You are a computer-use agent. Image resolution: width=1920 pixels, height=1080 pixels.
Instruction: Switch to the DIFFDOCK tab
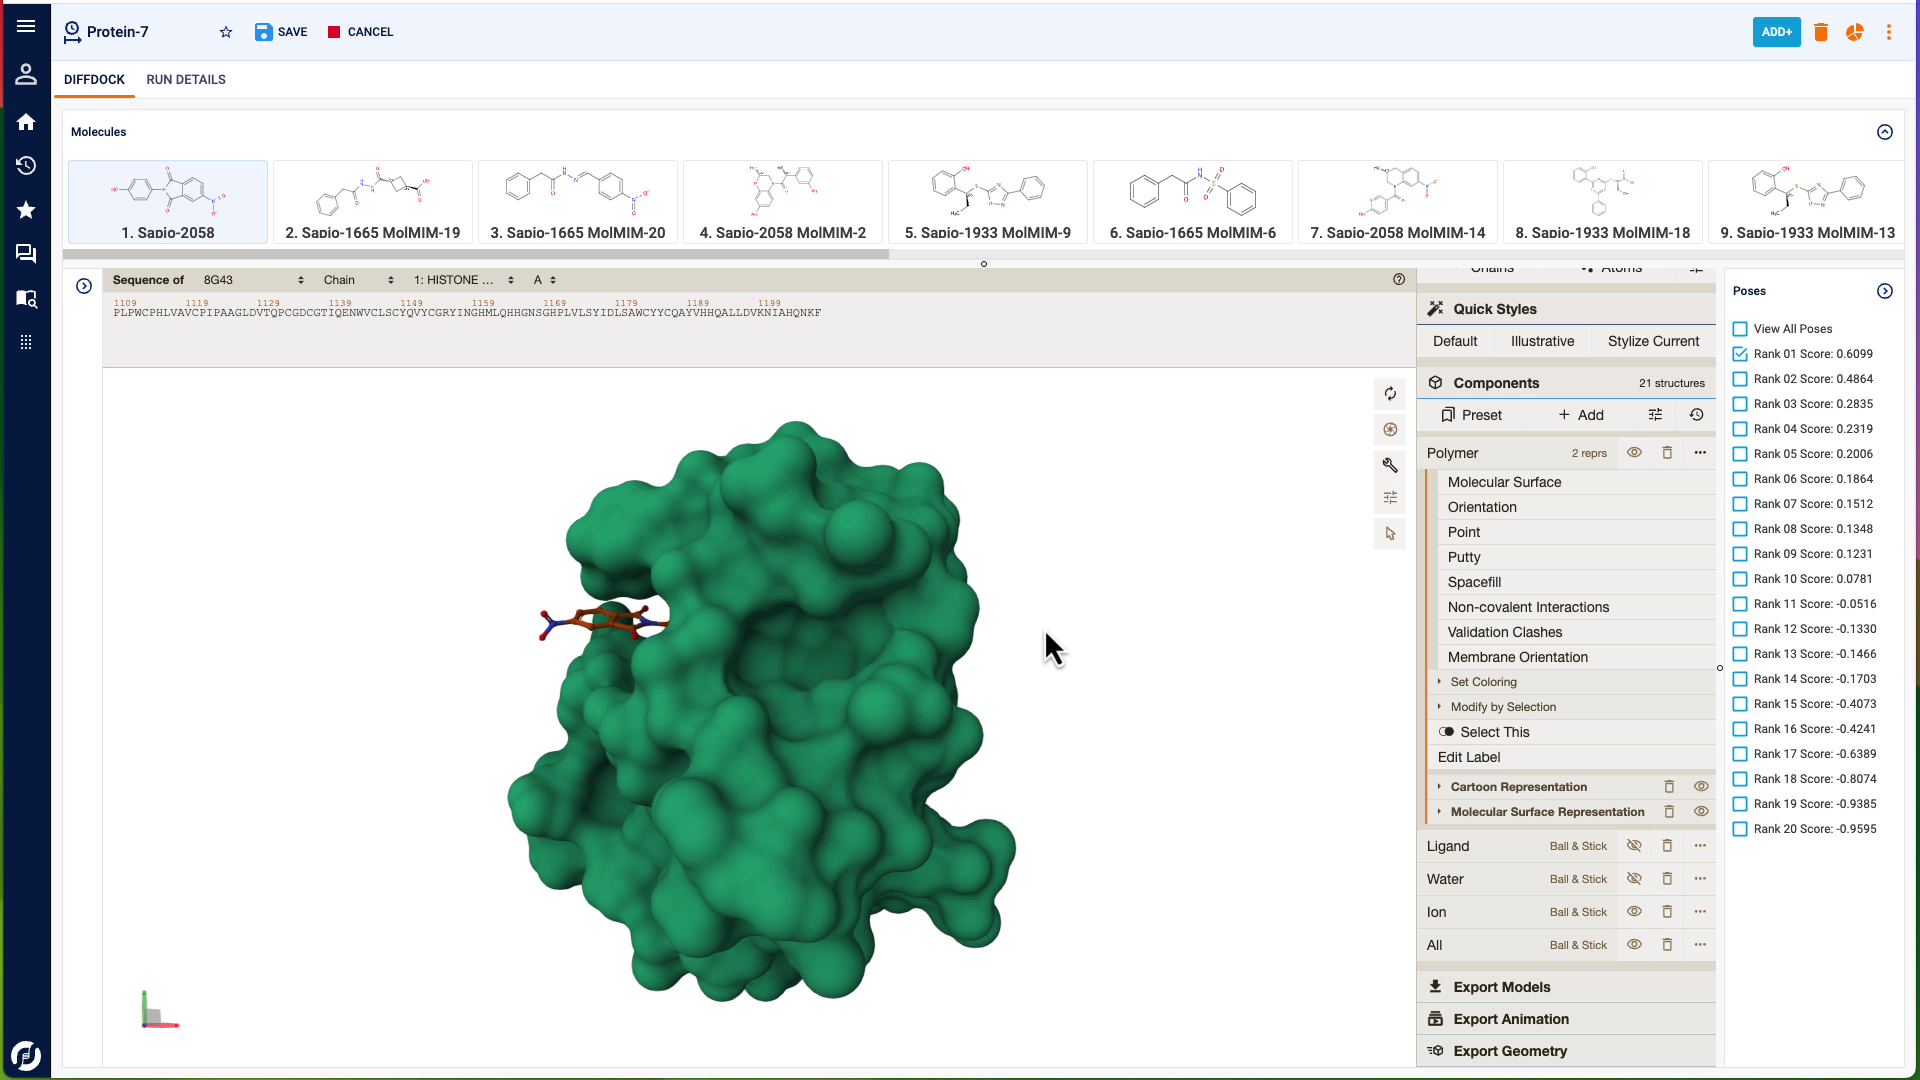pos(95,80)
